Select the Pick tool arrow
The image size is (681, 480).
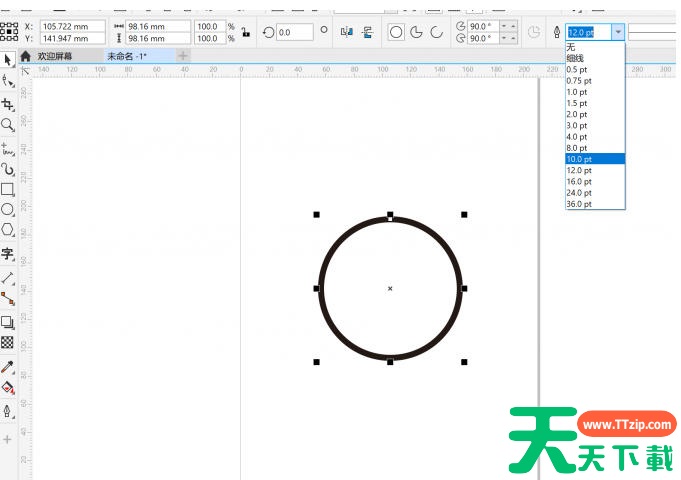click(8, 60)
